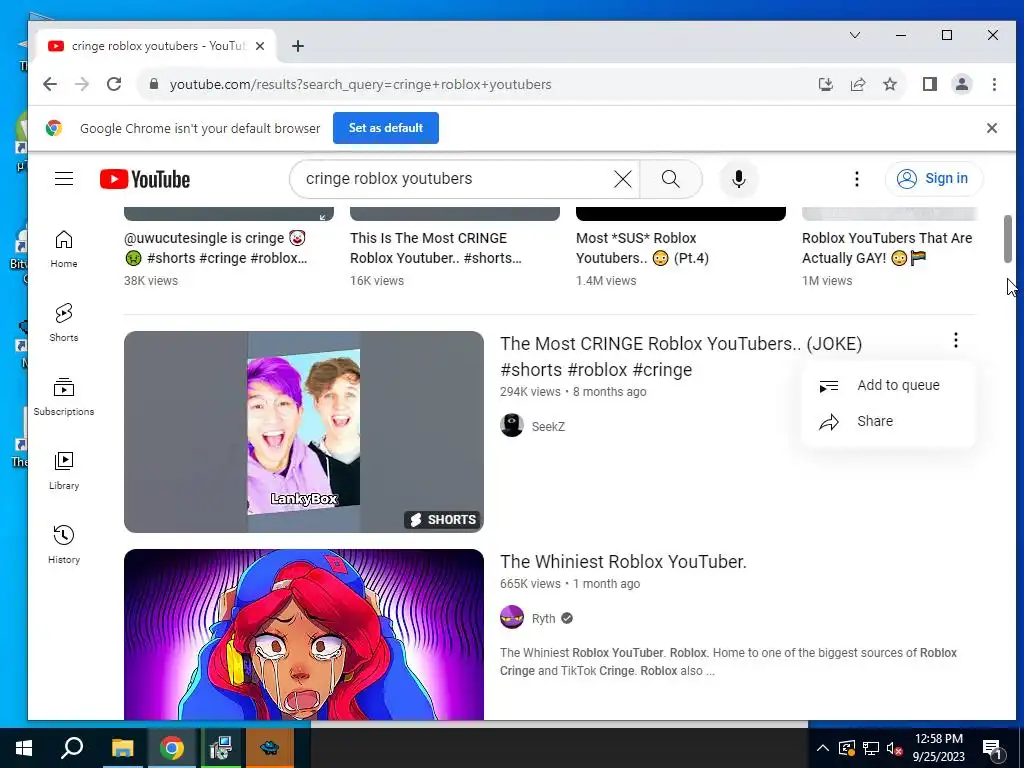The height and width of the screenshot is (768, 1024).
Task: Click the SeekZ channel avatar
Action: point(512,426)
